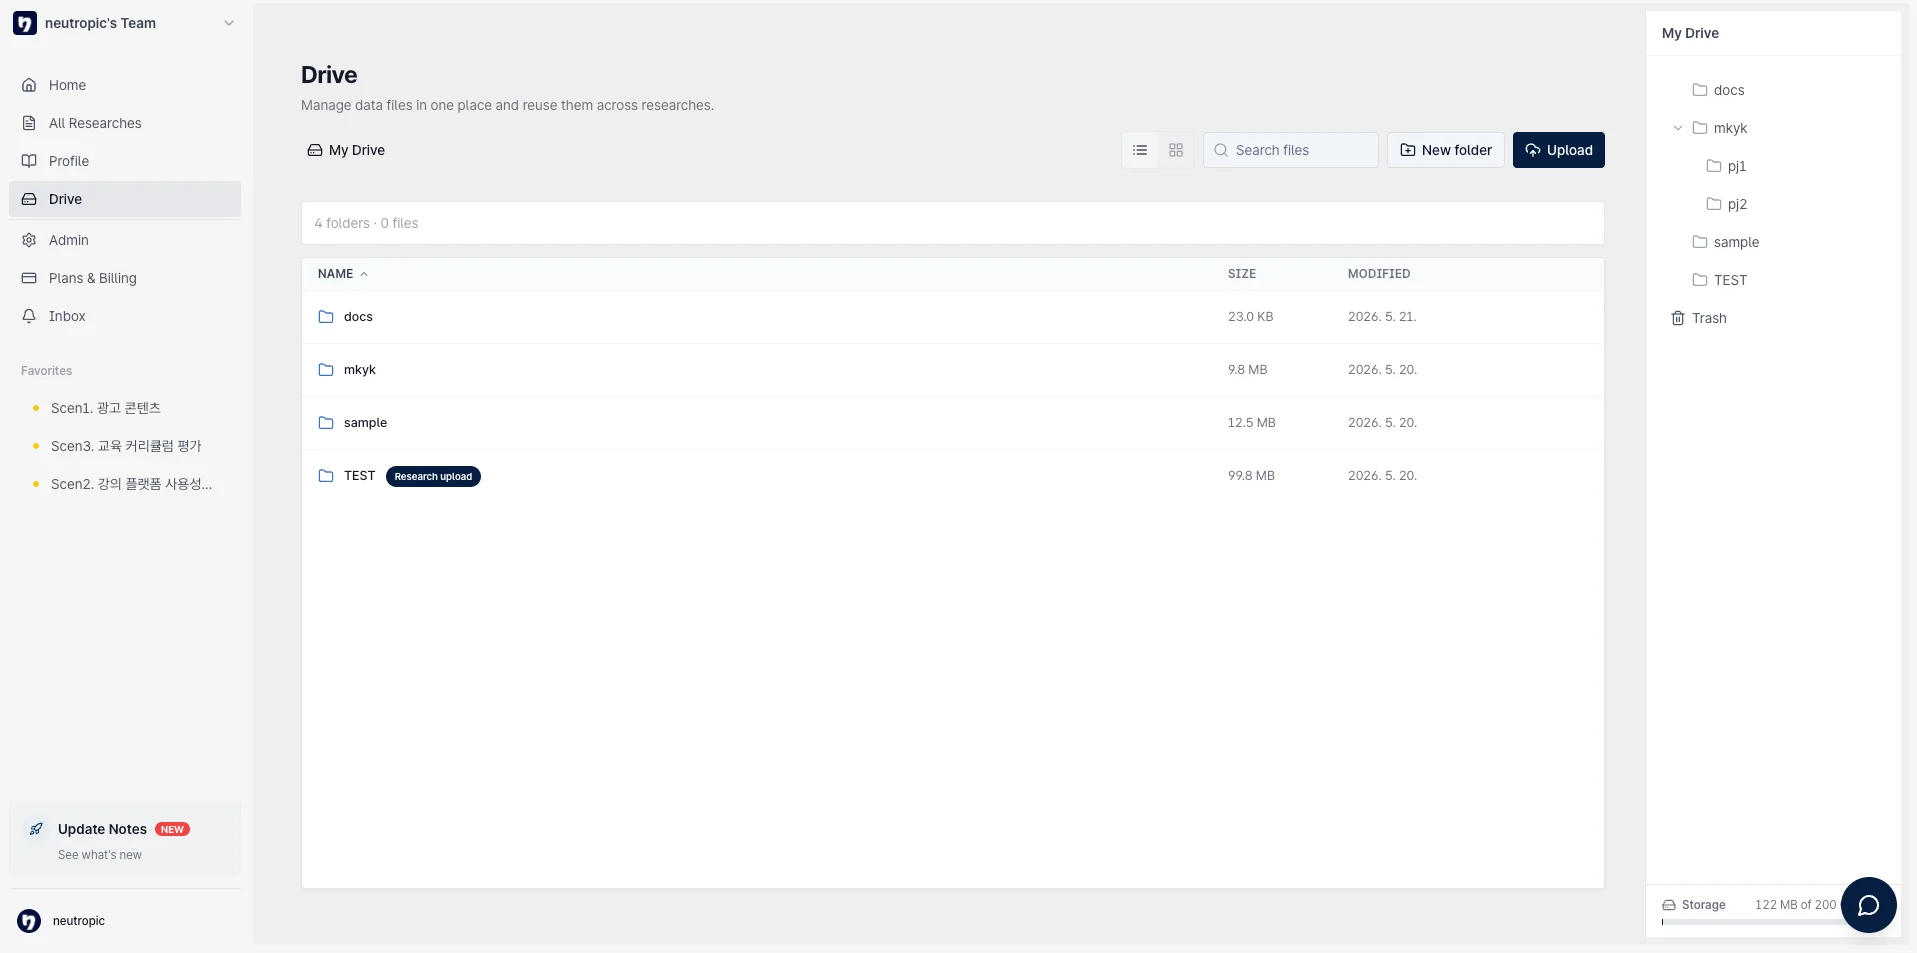The image size is (1917, 953).
Task: Click the 12.5 MB size cell
Action: click(x=1252, y=423)
